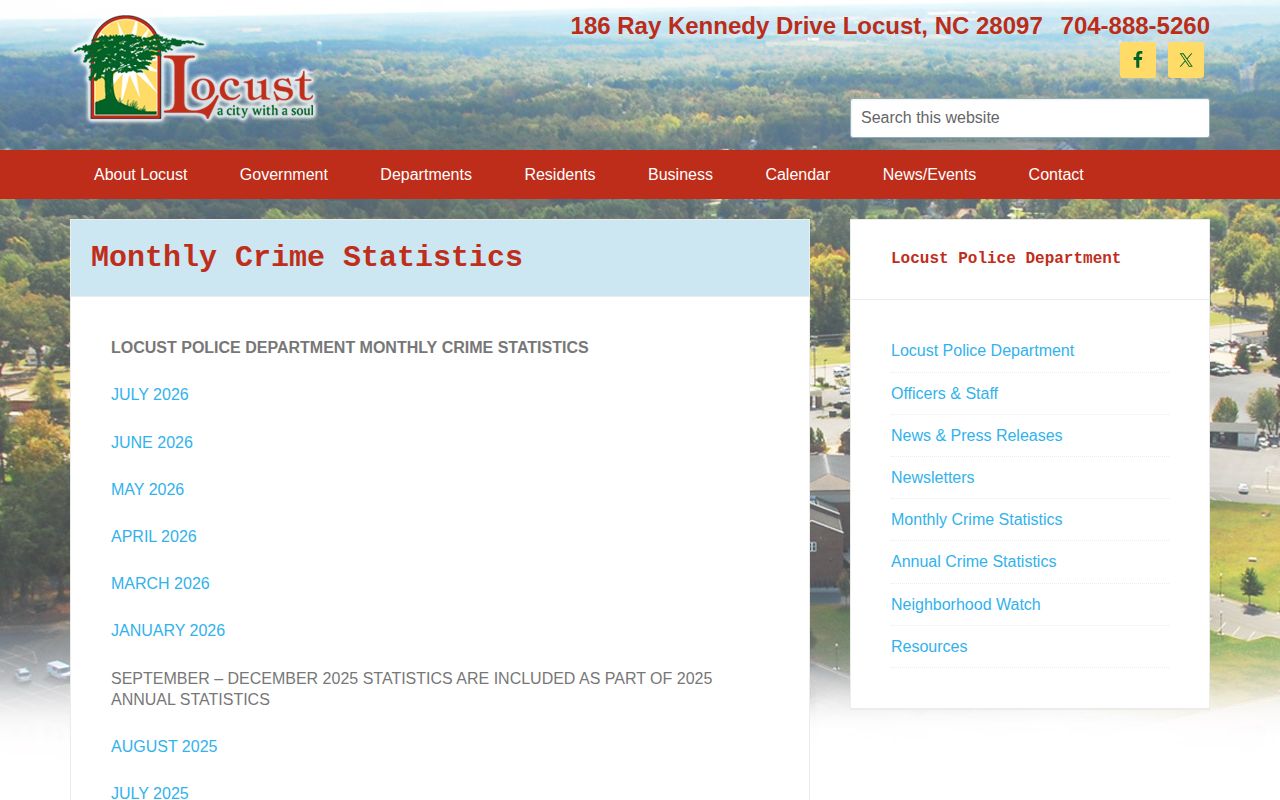Click the phone number 704-888-5260
The width and height of the screenshot is (1280, 800).
click(x=1135, y=26)
